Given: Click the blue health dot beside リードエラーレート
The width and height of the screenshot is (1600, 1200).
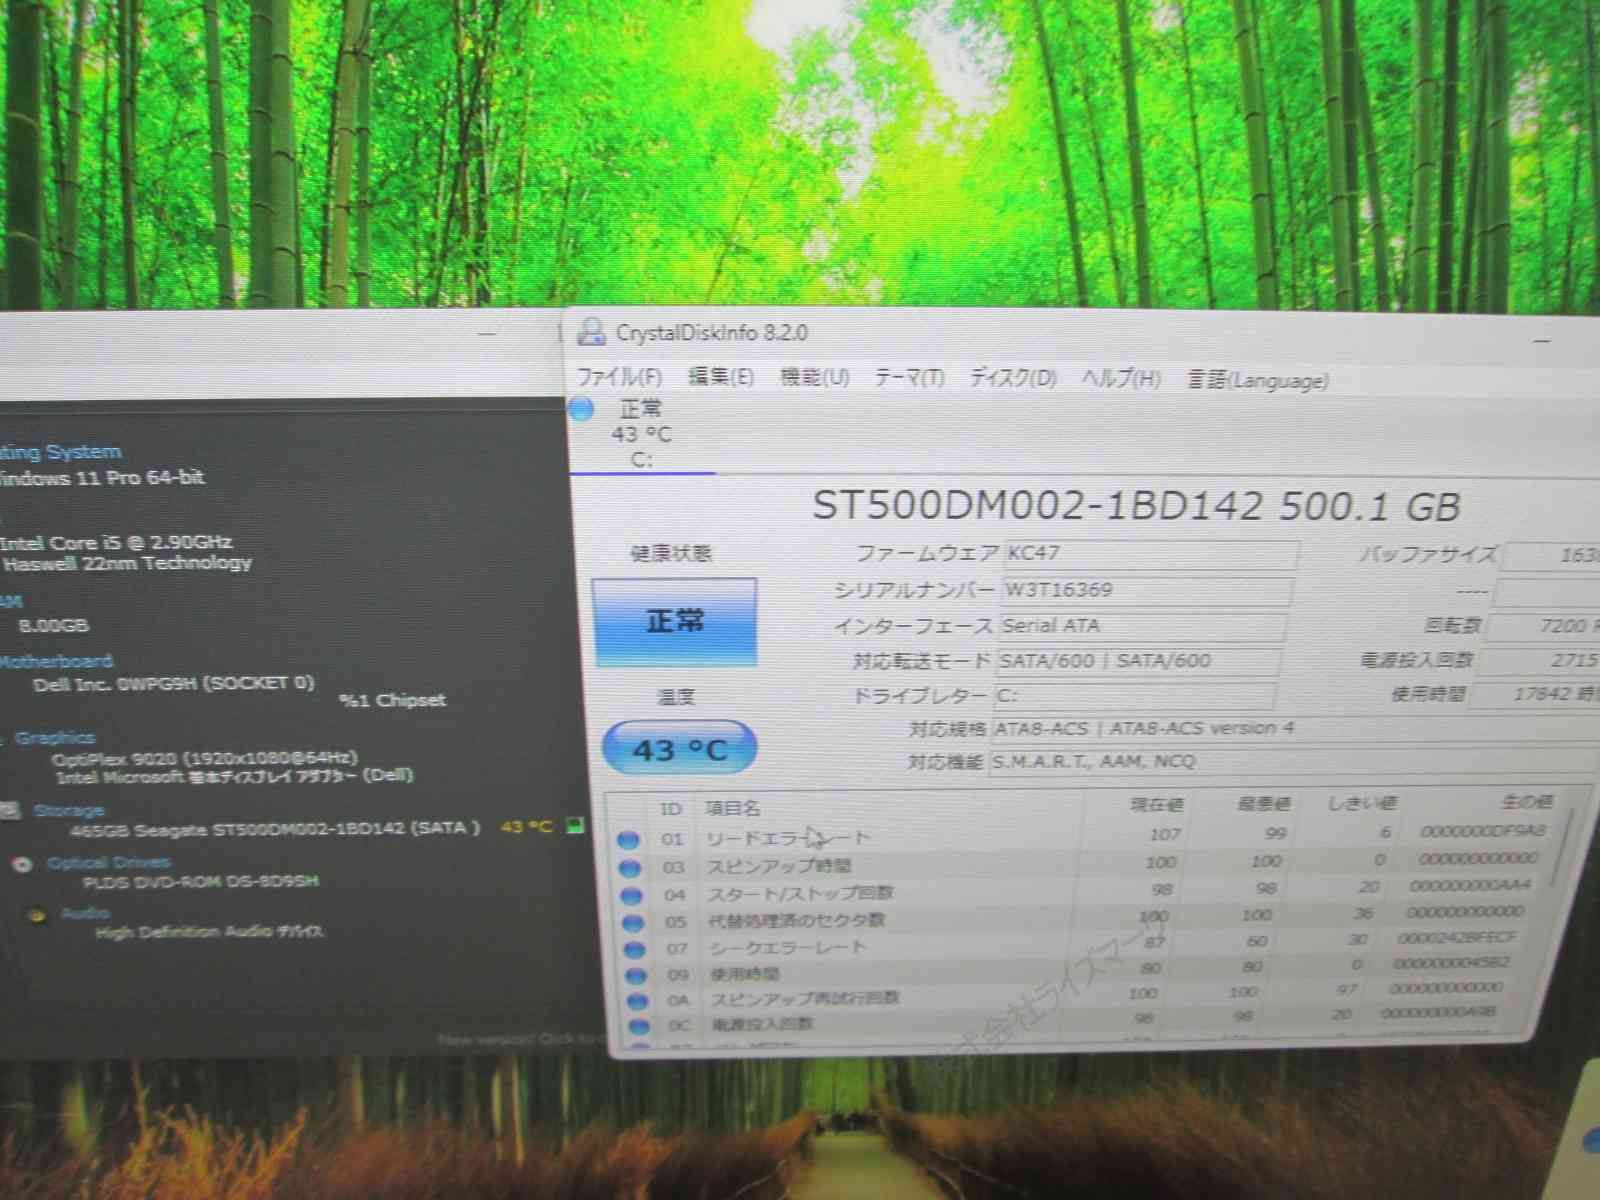Looking at the screenshot, I should tap(630, 840).
